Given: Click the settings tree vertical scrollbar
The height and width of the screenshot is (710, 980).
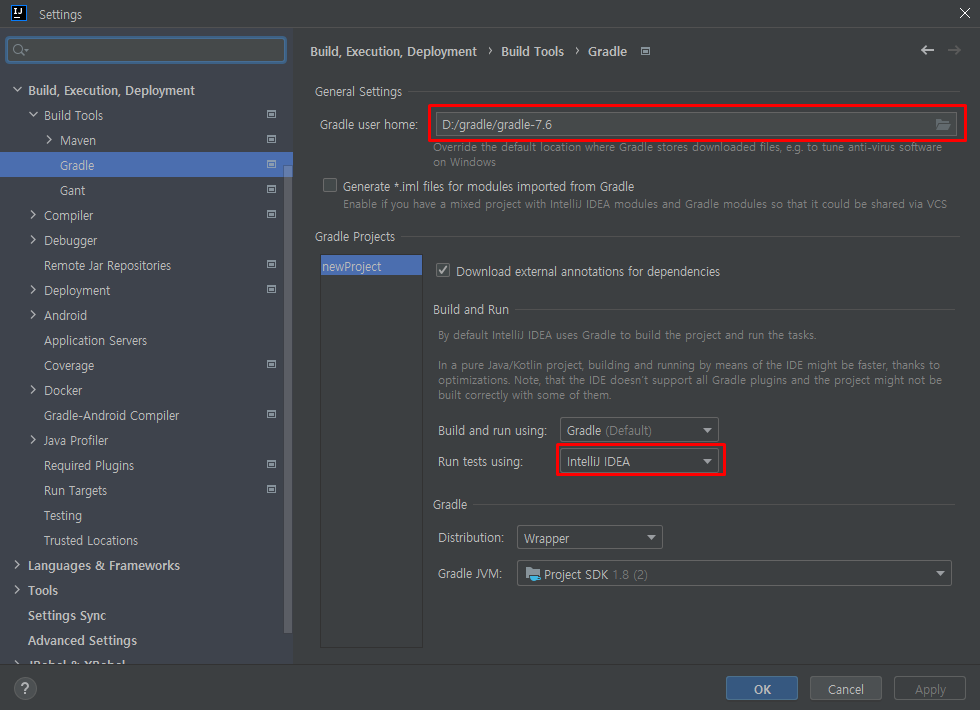Looking at the screenshot, I should tap(288, 400).
